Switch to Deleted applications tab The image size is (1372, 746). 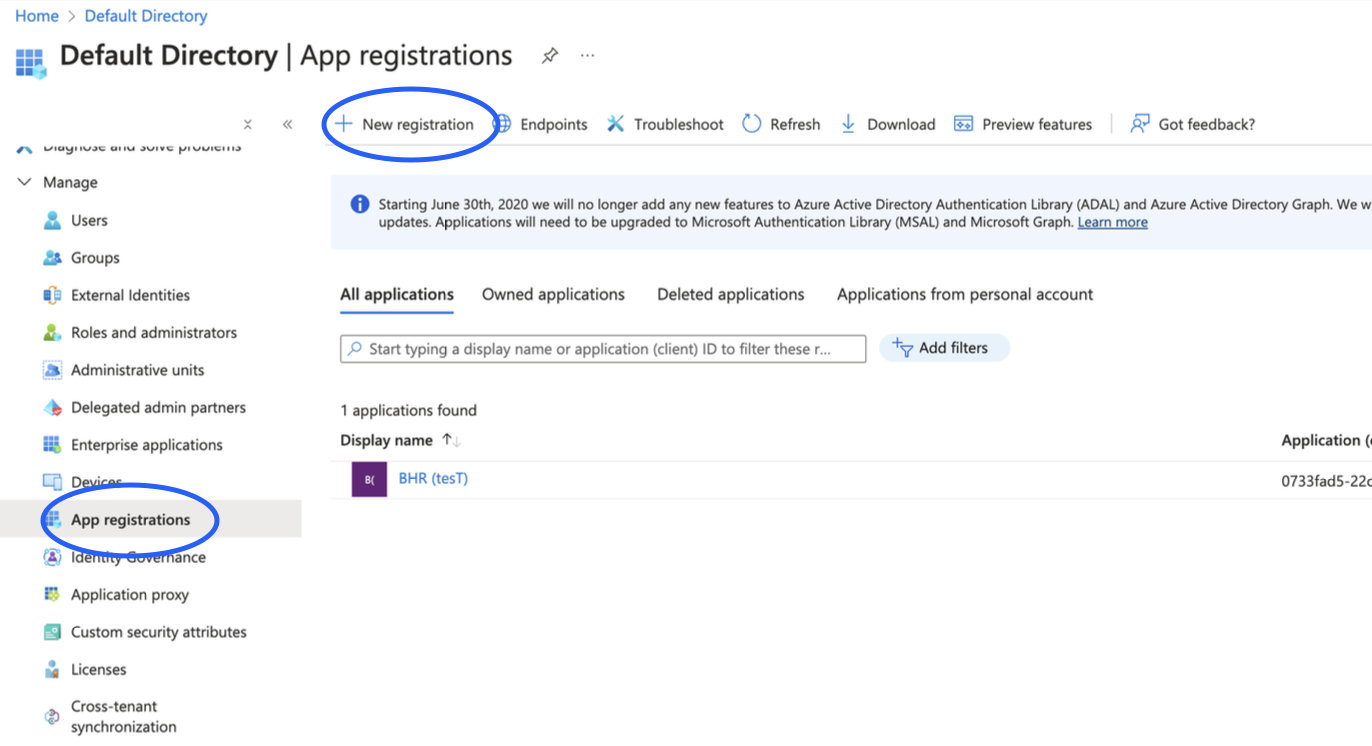(x=731, y=294)
